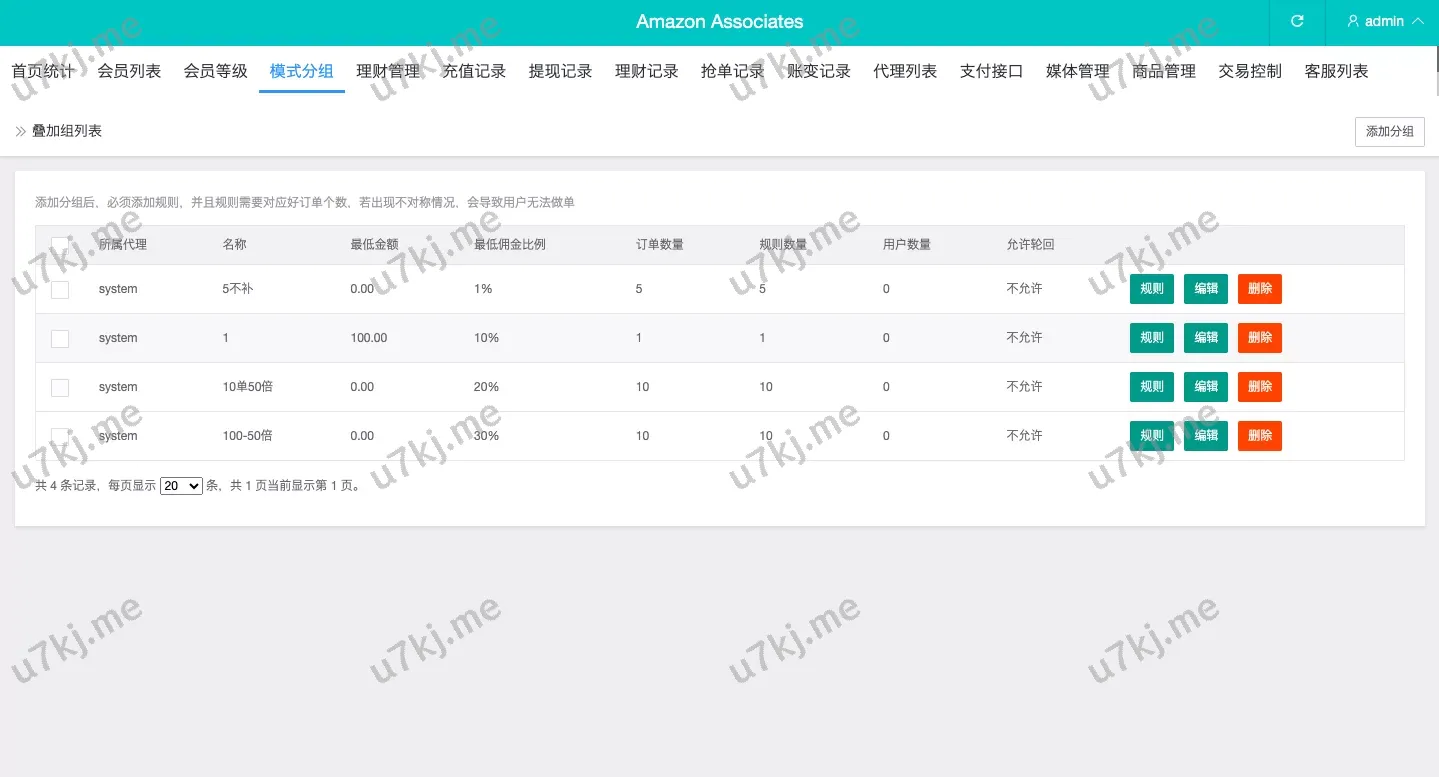This screenshot has height=777, width=1439.
Task: Click the double-chevron icon beside 叠加组列表
Action: (x=21, y=131)
